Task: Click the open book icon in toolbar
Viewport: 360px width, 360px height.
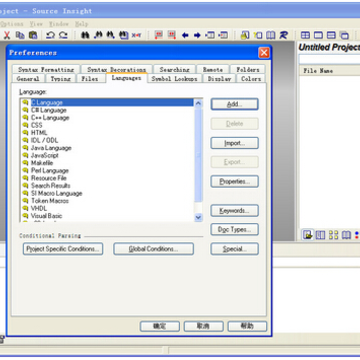Action: (x=271, y=35)
